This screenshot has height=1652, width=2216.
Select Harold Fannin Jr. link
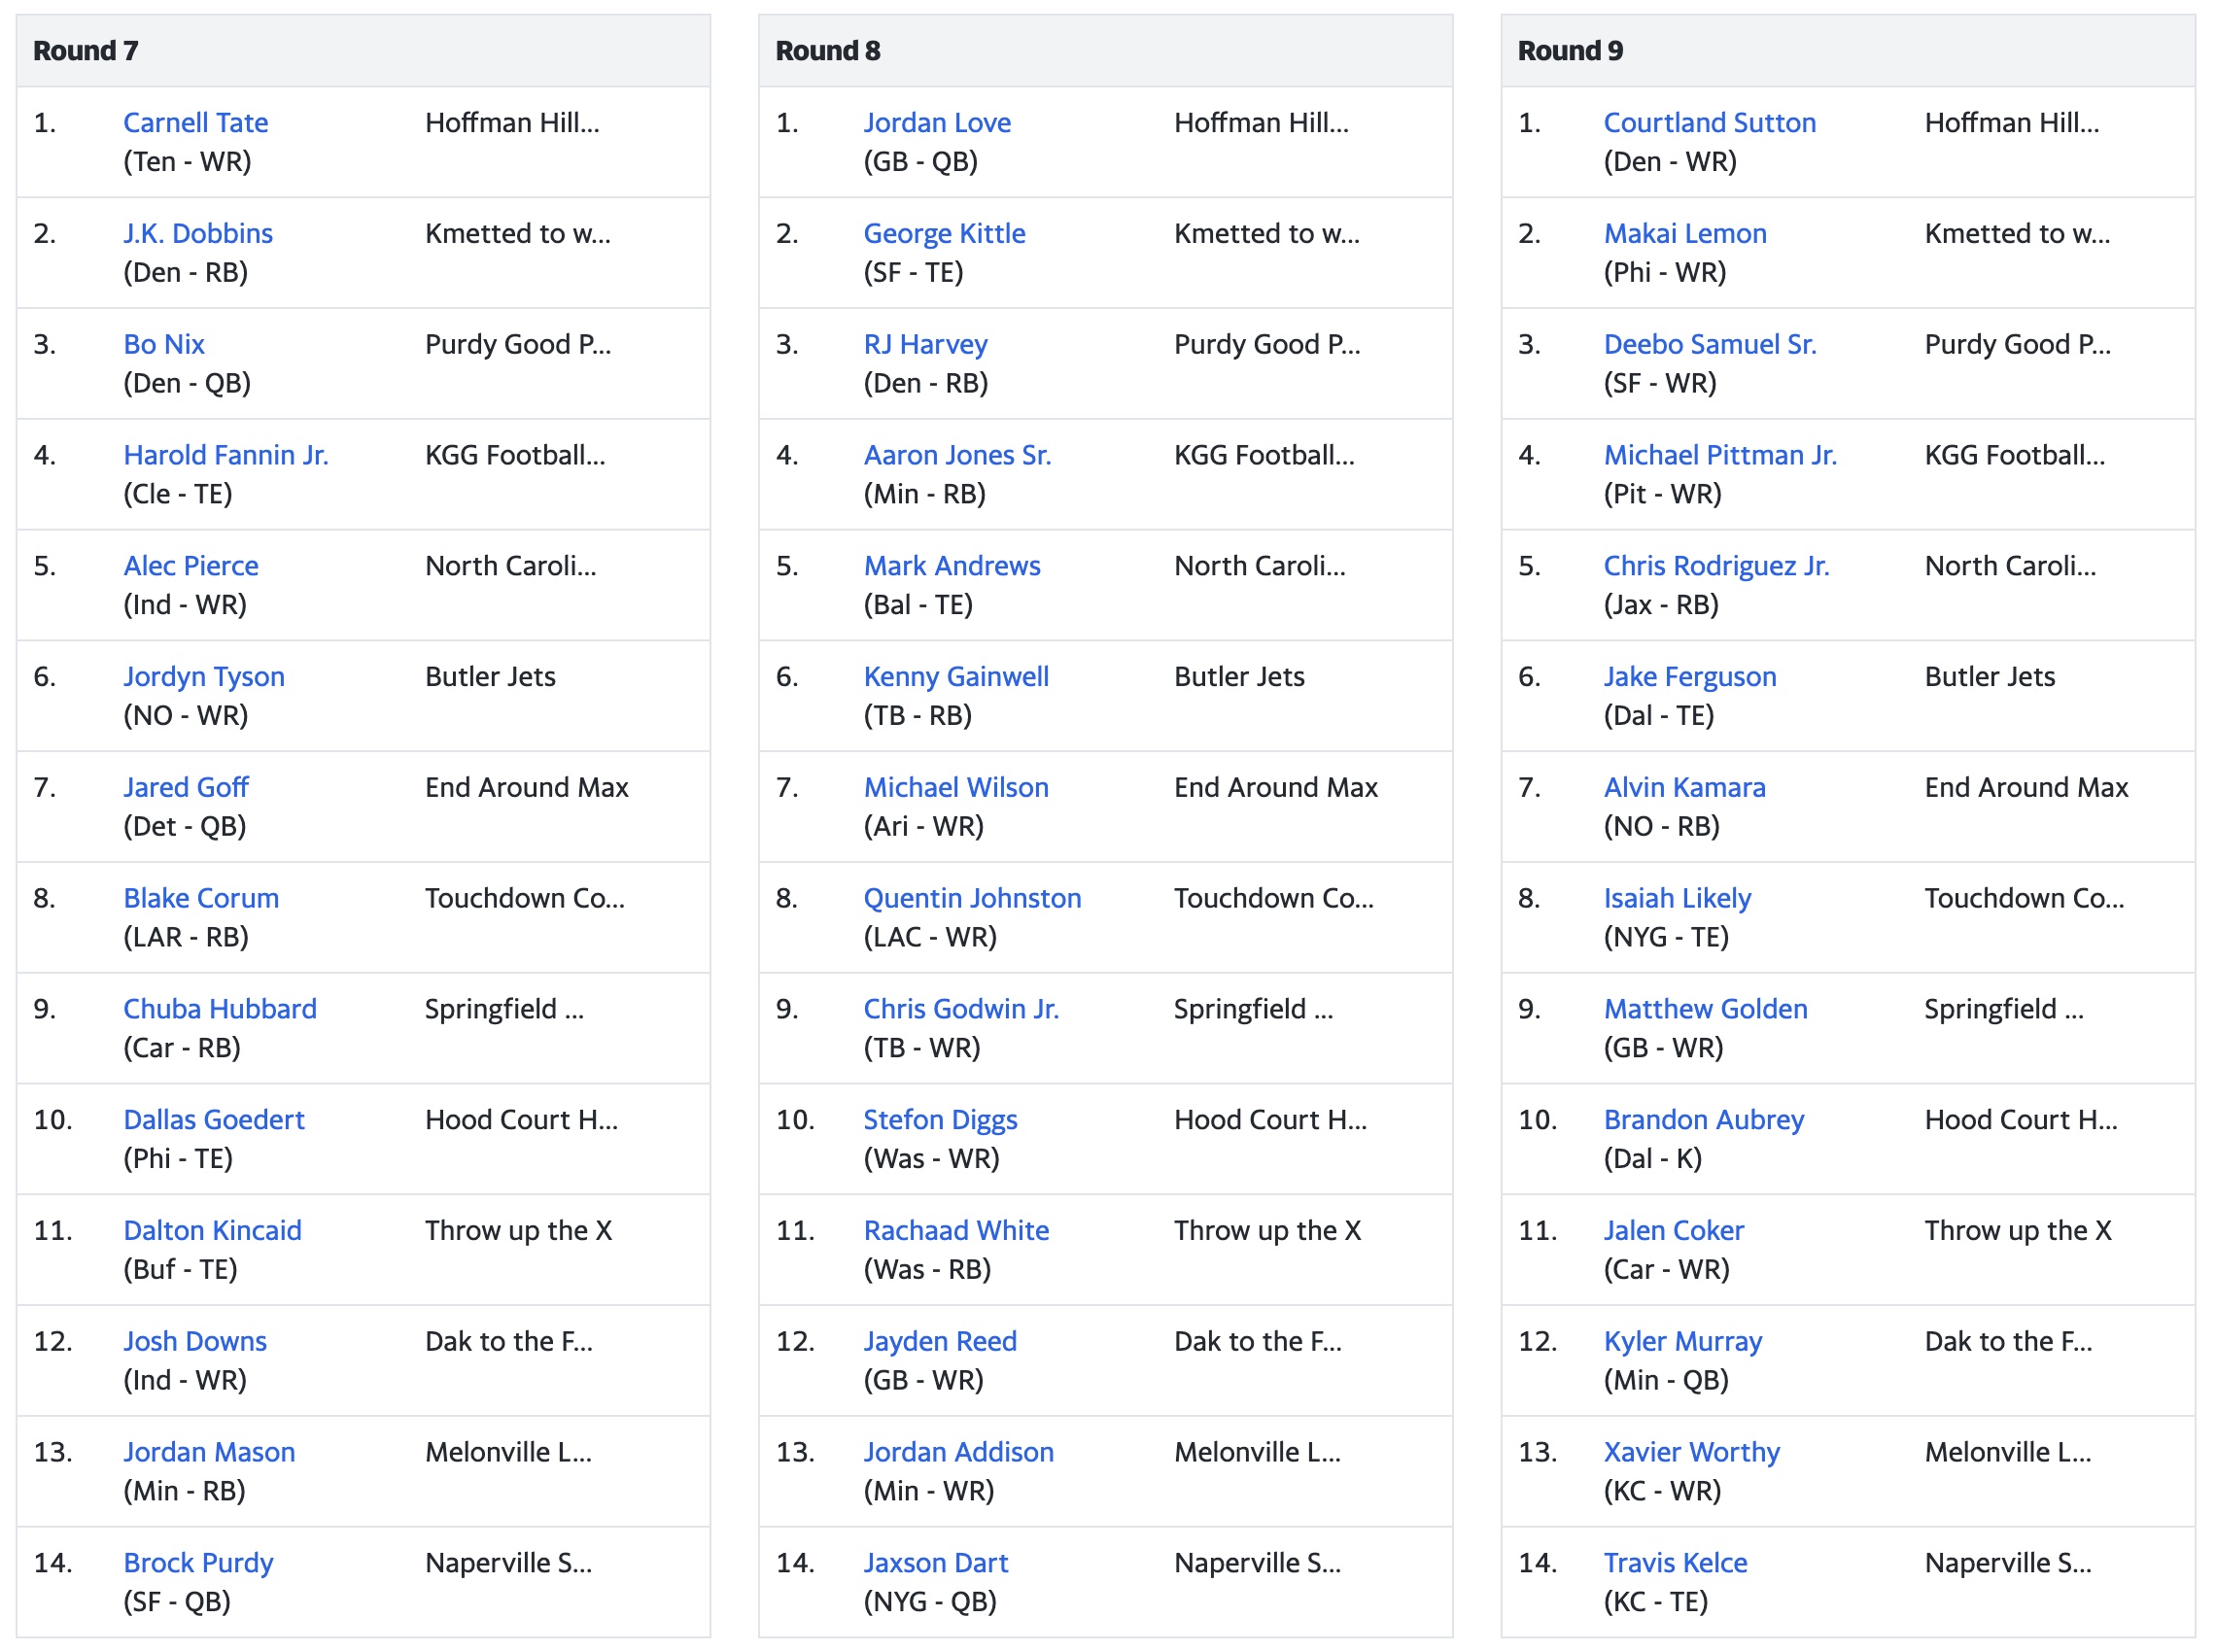(x=226, y=455)
